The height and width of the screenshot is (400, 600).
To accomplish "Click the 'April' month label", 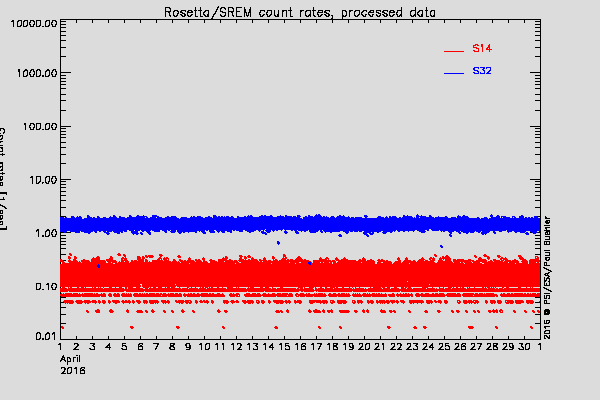I will tap(70, 358).
